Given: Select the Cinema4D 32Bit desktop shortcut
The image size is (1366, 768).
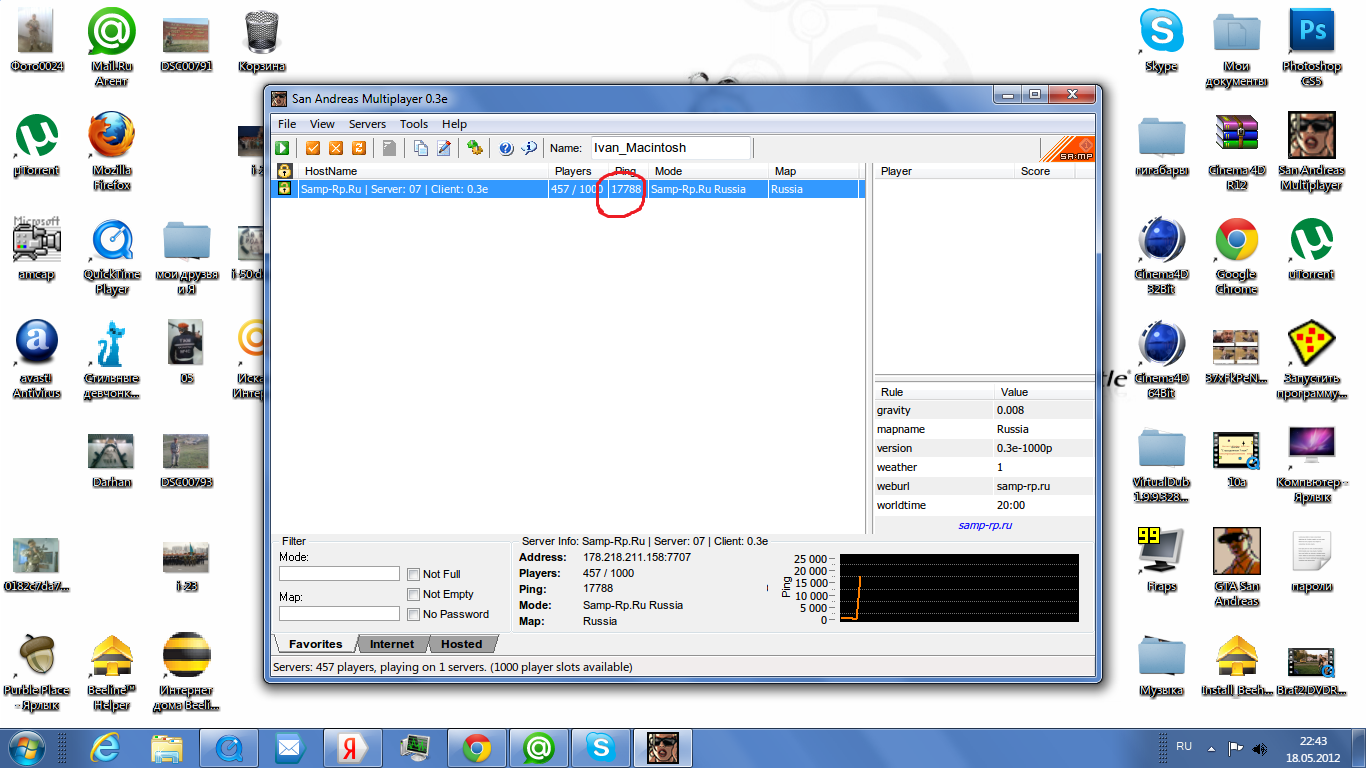Looking at the screenshot, I should 1161,254.
